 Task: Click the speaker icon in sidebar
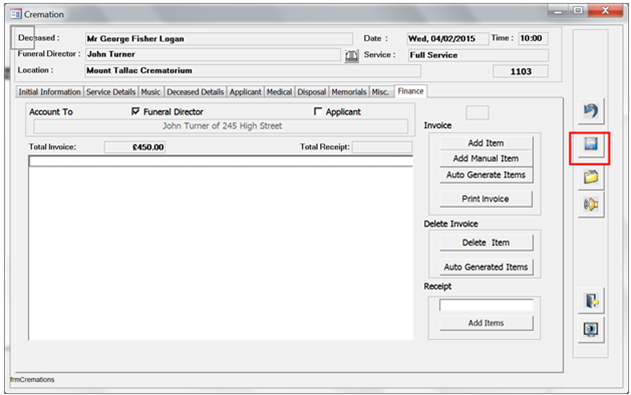tap(591, 205)
